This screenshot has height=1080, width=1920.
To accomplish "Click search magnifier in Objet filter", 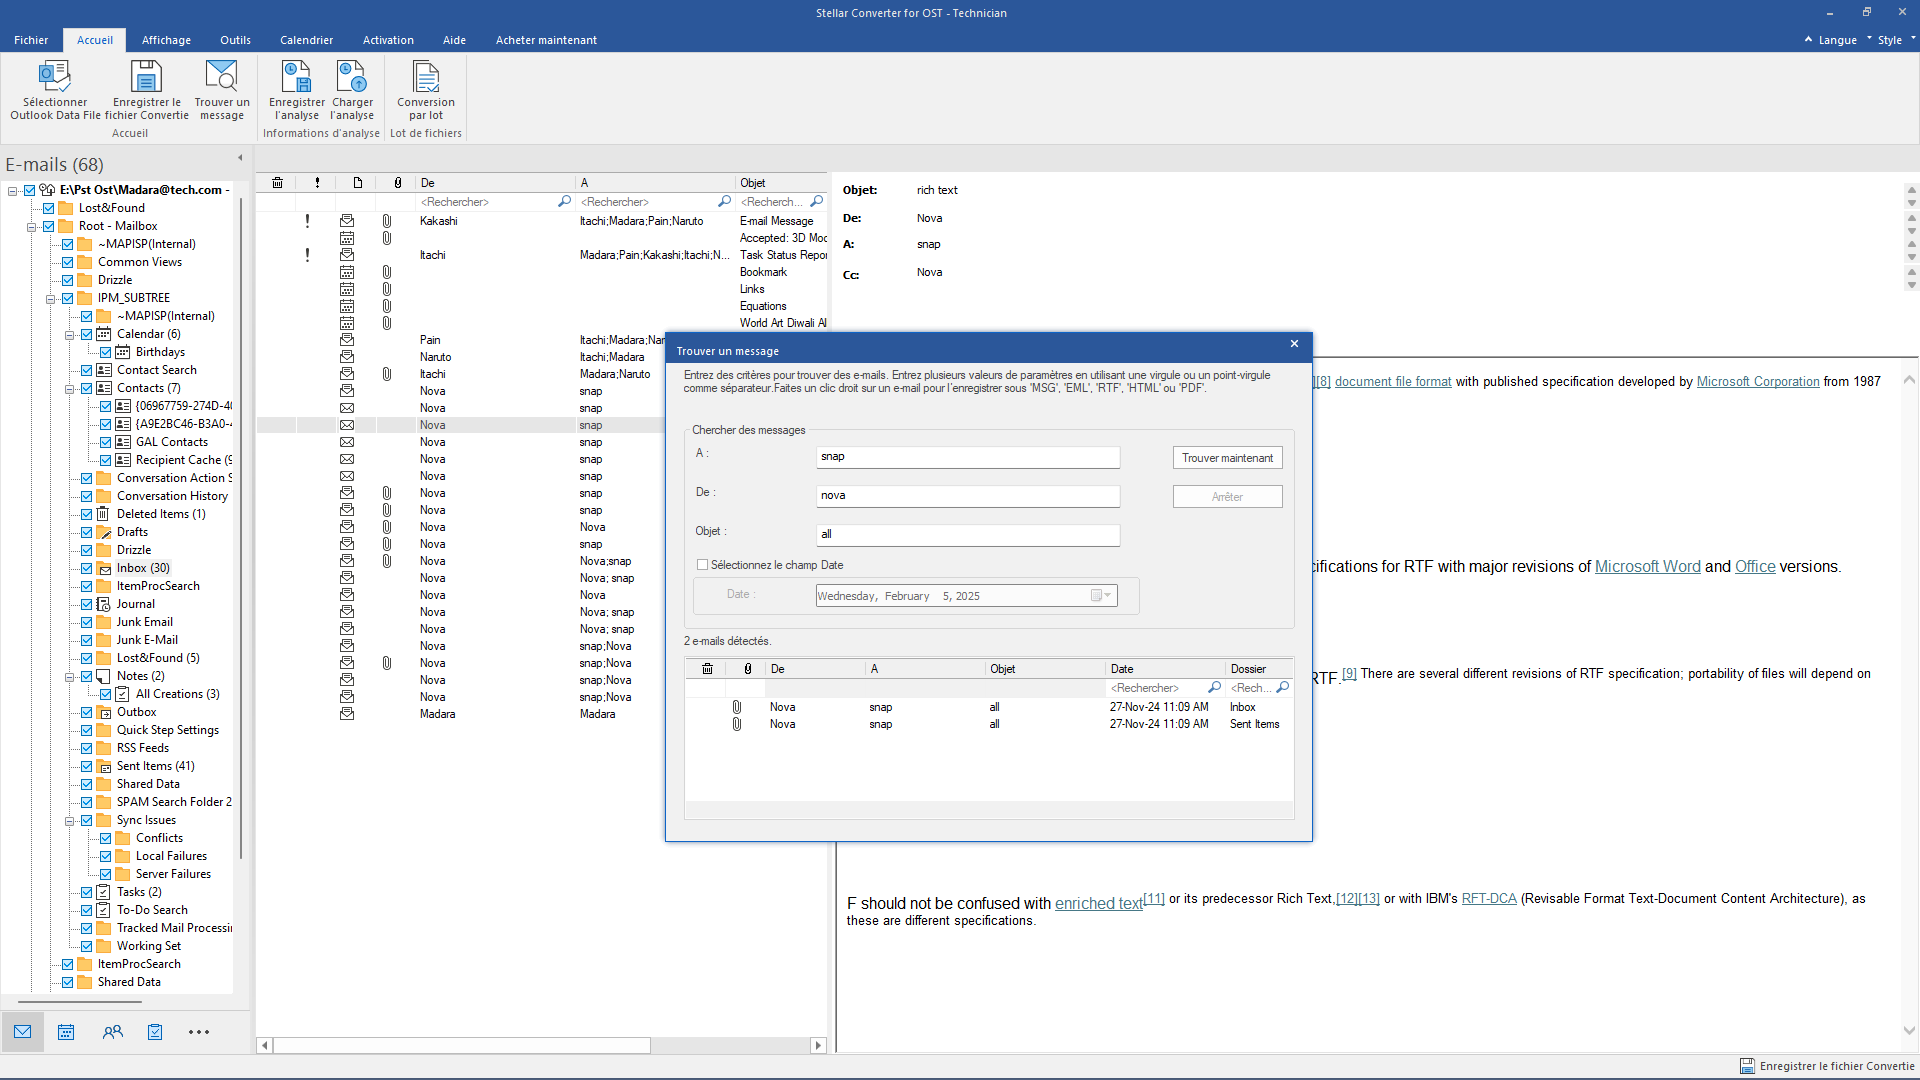I will [x=816, y=202].
